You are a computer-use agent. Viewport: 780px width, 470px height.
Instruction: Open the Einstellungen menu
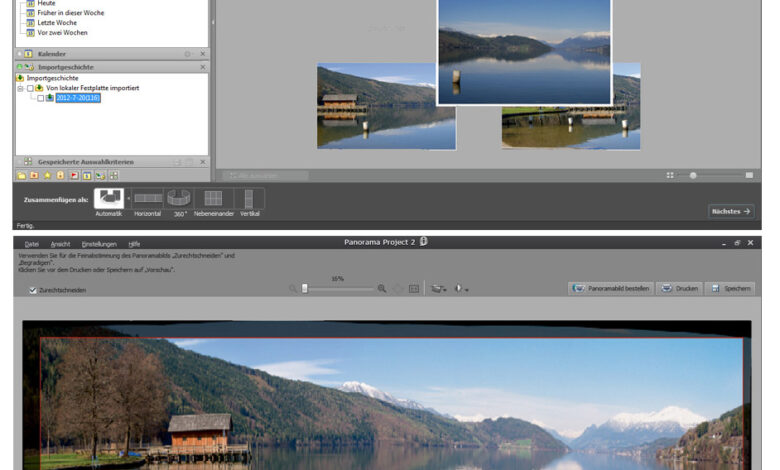(99, 244)
